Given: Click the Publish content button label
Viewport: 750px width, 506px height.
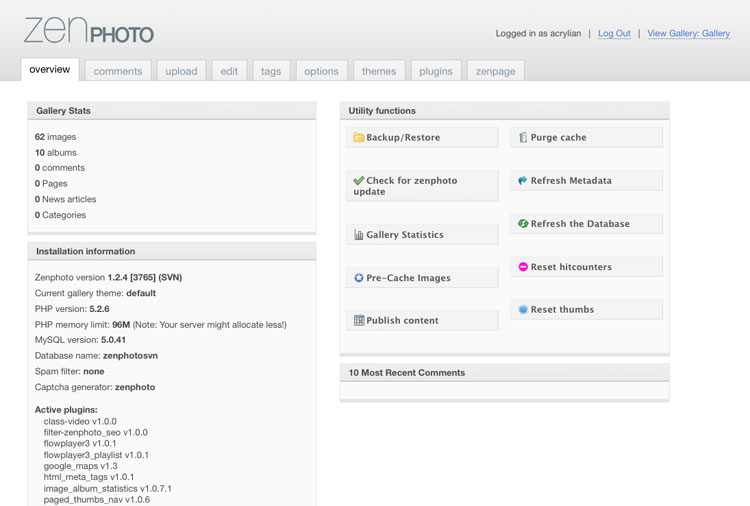Looking at the screenshot, I should click(402, 320).
